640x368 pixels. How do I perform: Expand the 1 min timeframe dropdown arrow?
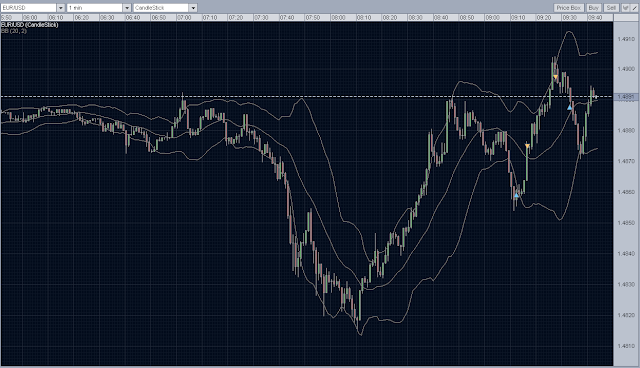tap(127, 8)
